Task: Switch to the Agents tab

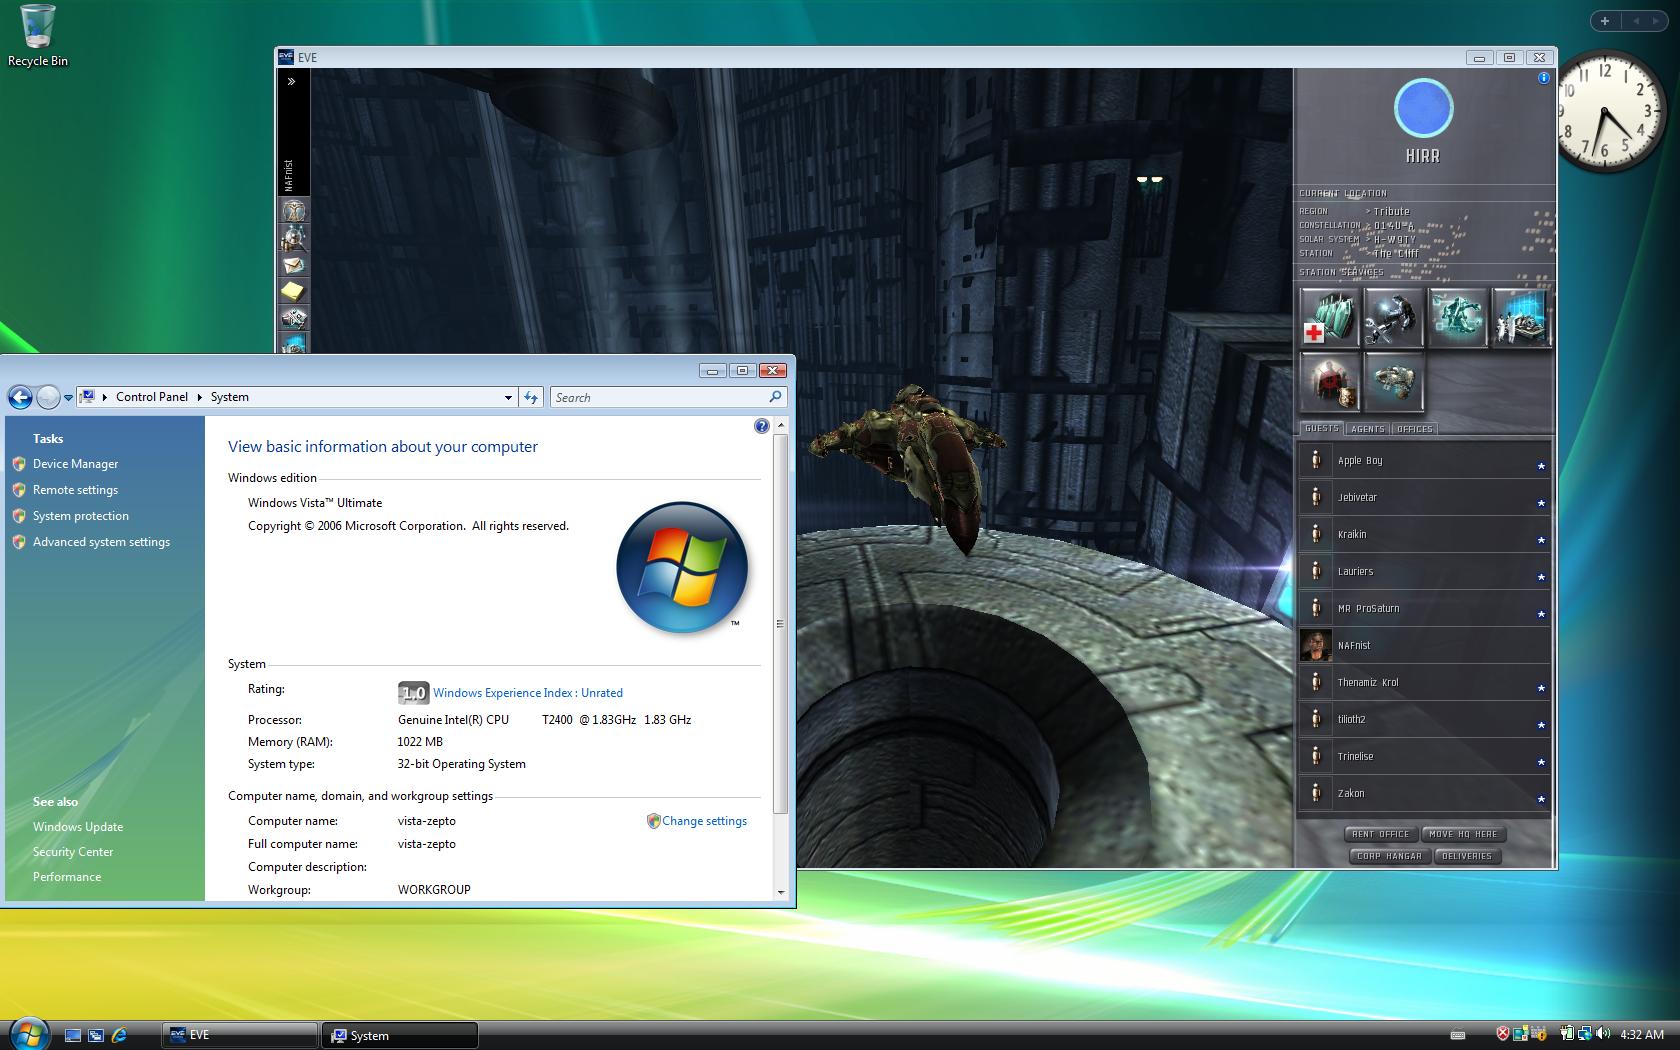Action: 1367,428
